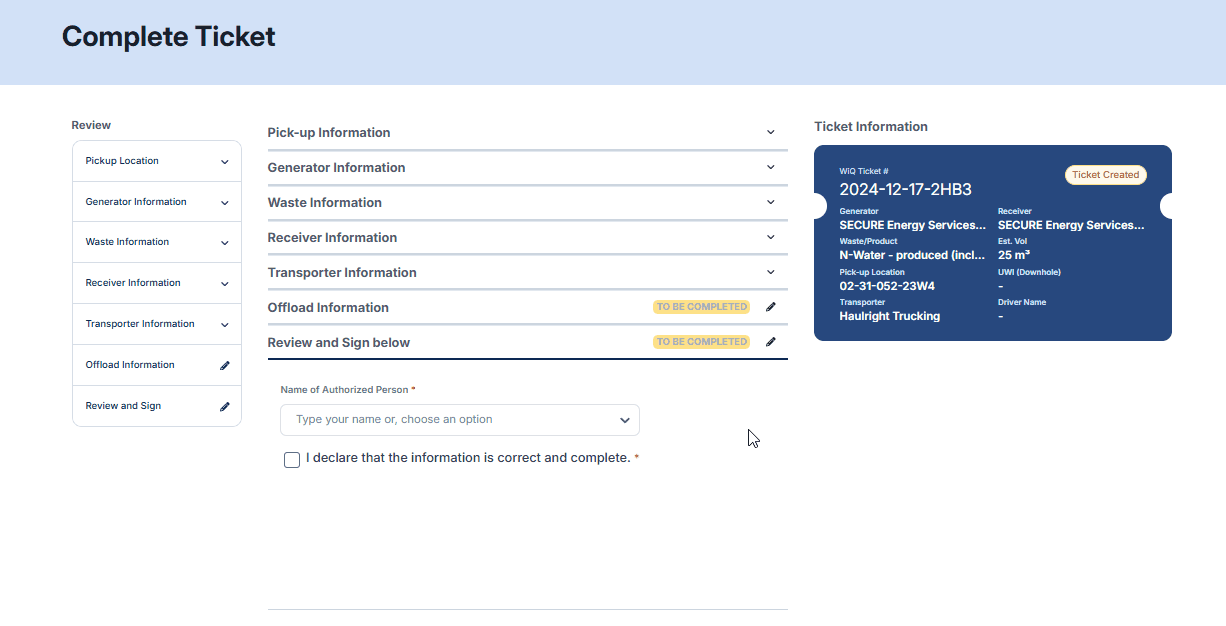Screen dimensions: 1226x626
Task: Click Receiver SECURE Energy Services value on ticket
Action: [x=1071, y=225]
